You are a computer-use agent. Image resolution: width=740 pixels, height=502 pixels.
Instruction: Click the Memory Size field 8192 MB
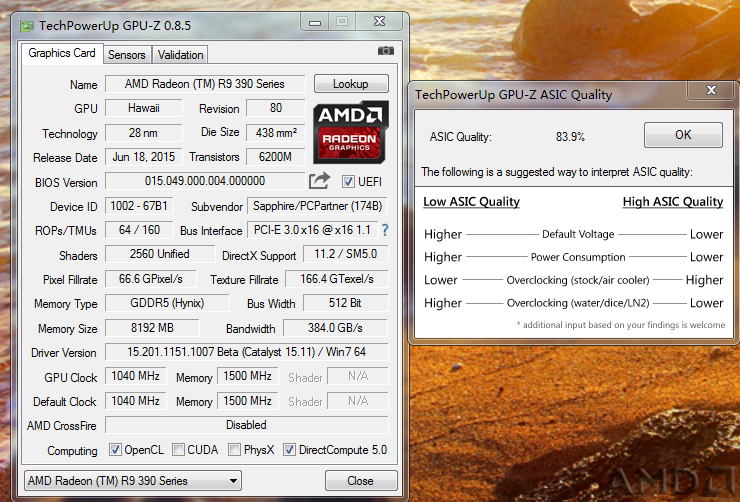152,328
